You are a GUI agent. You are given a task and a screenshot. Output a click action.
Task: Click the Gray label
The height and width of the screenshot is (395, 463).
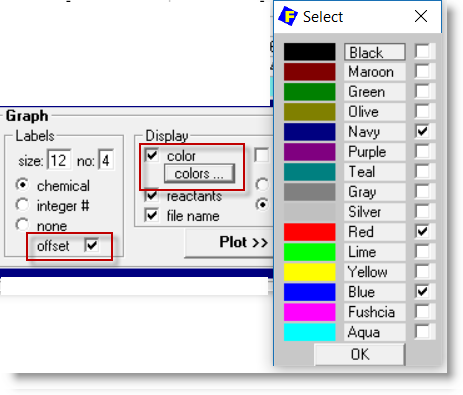(x=375, y=192)
